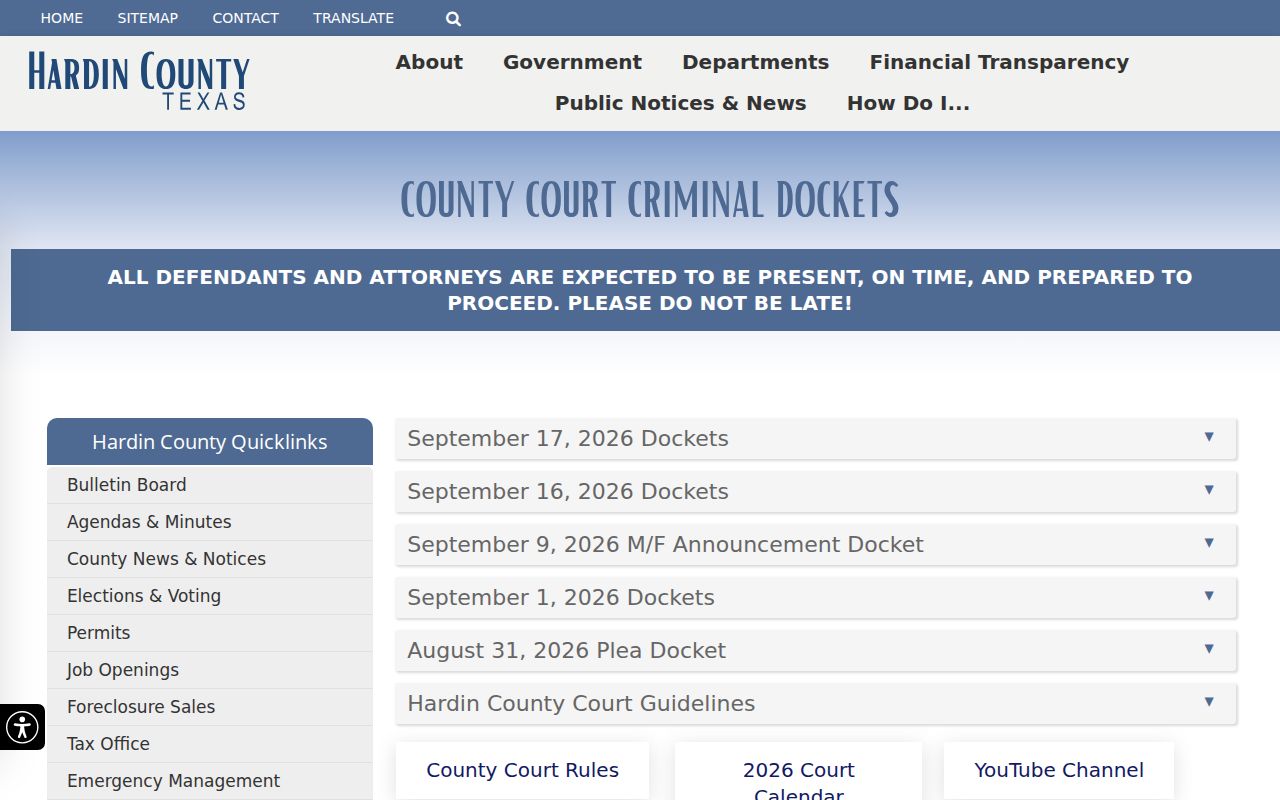Open Financial Transparency menu
The width and height of the screenshot is (1280, 800).
[x=999, y=62]
